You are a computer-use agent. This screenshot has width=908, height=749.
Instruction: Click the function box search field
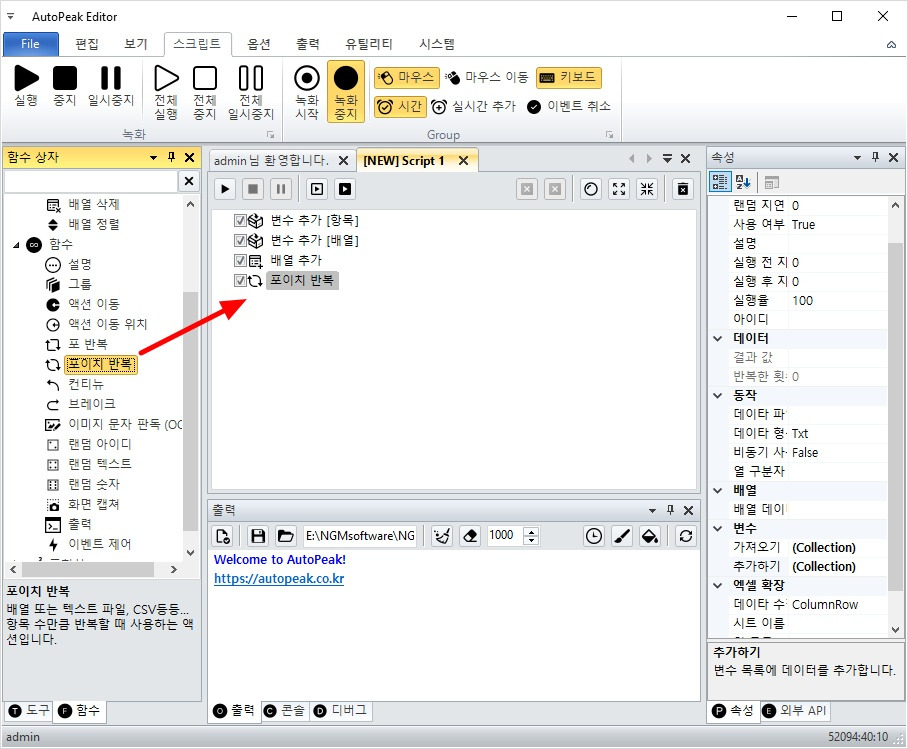pos(90,181)
